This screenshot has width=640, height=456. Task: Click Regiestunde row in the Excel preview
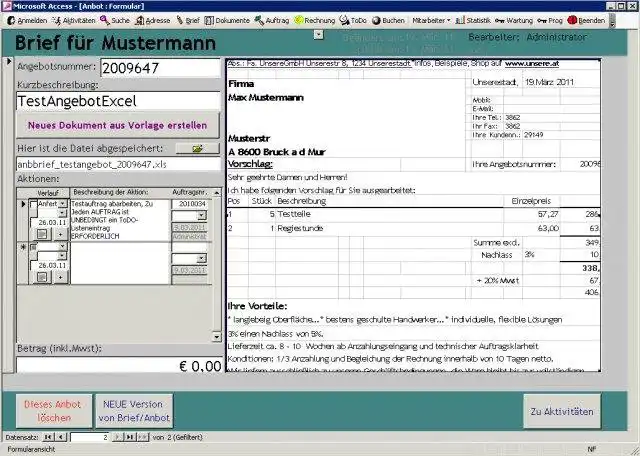click(x=413, y=228)
